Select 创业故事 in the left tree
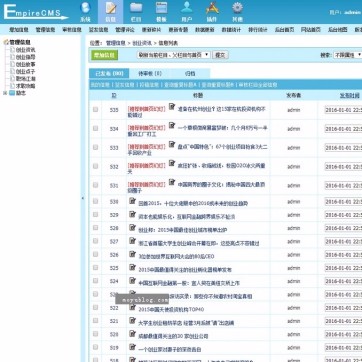 (x=26, y=64)
